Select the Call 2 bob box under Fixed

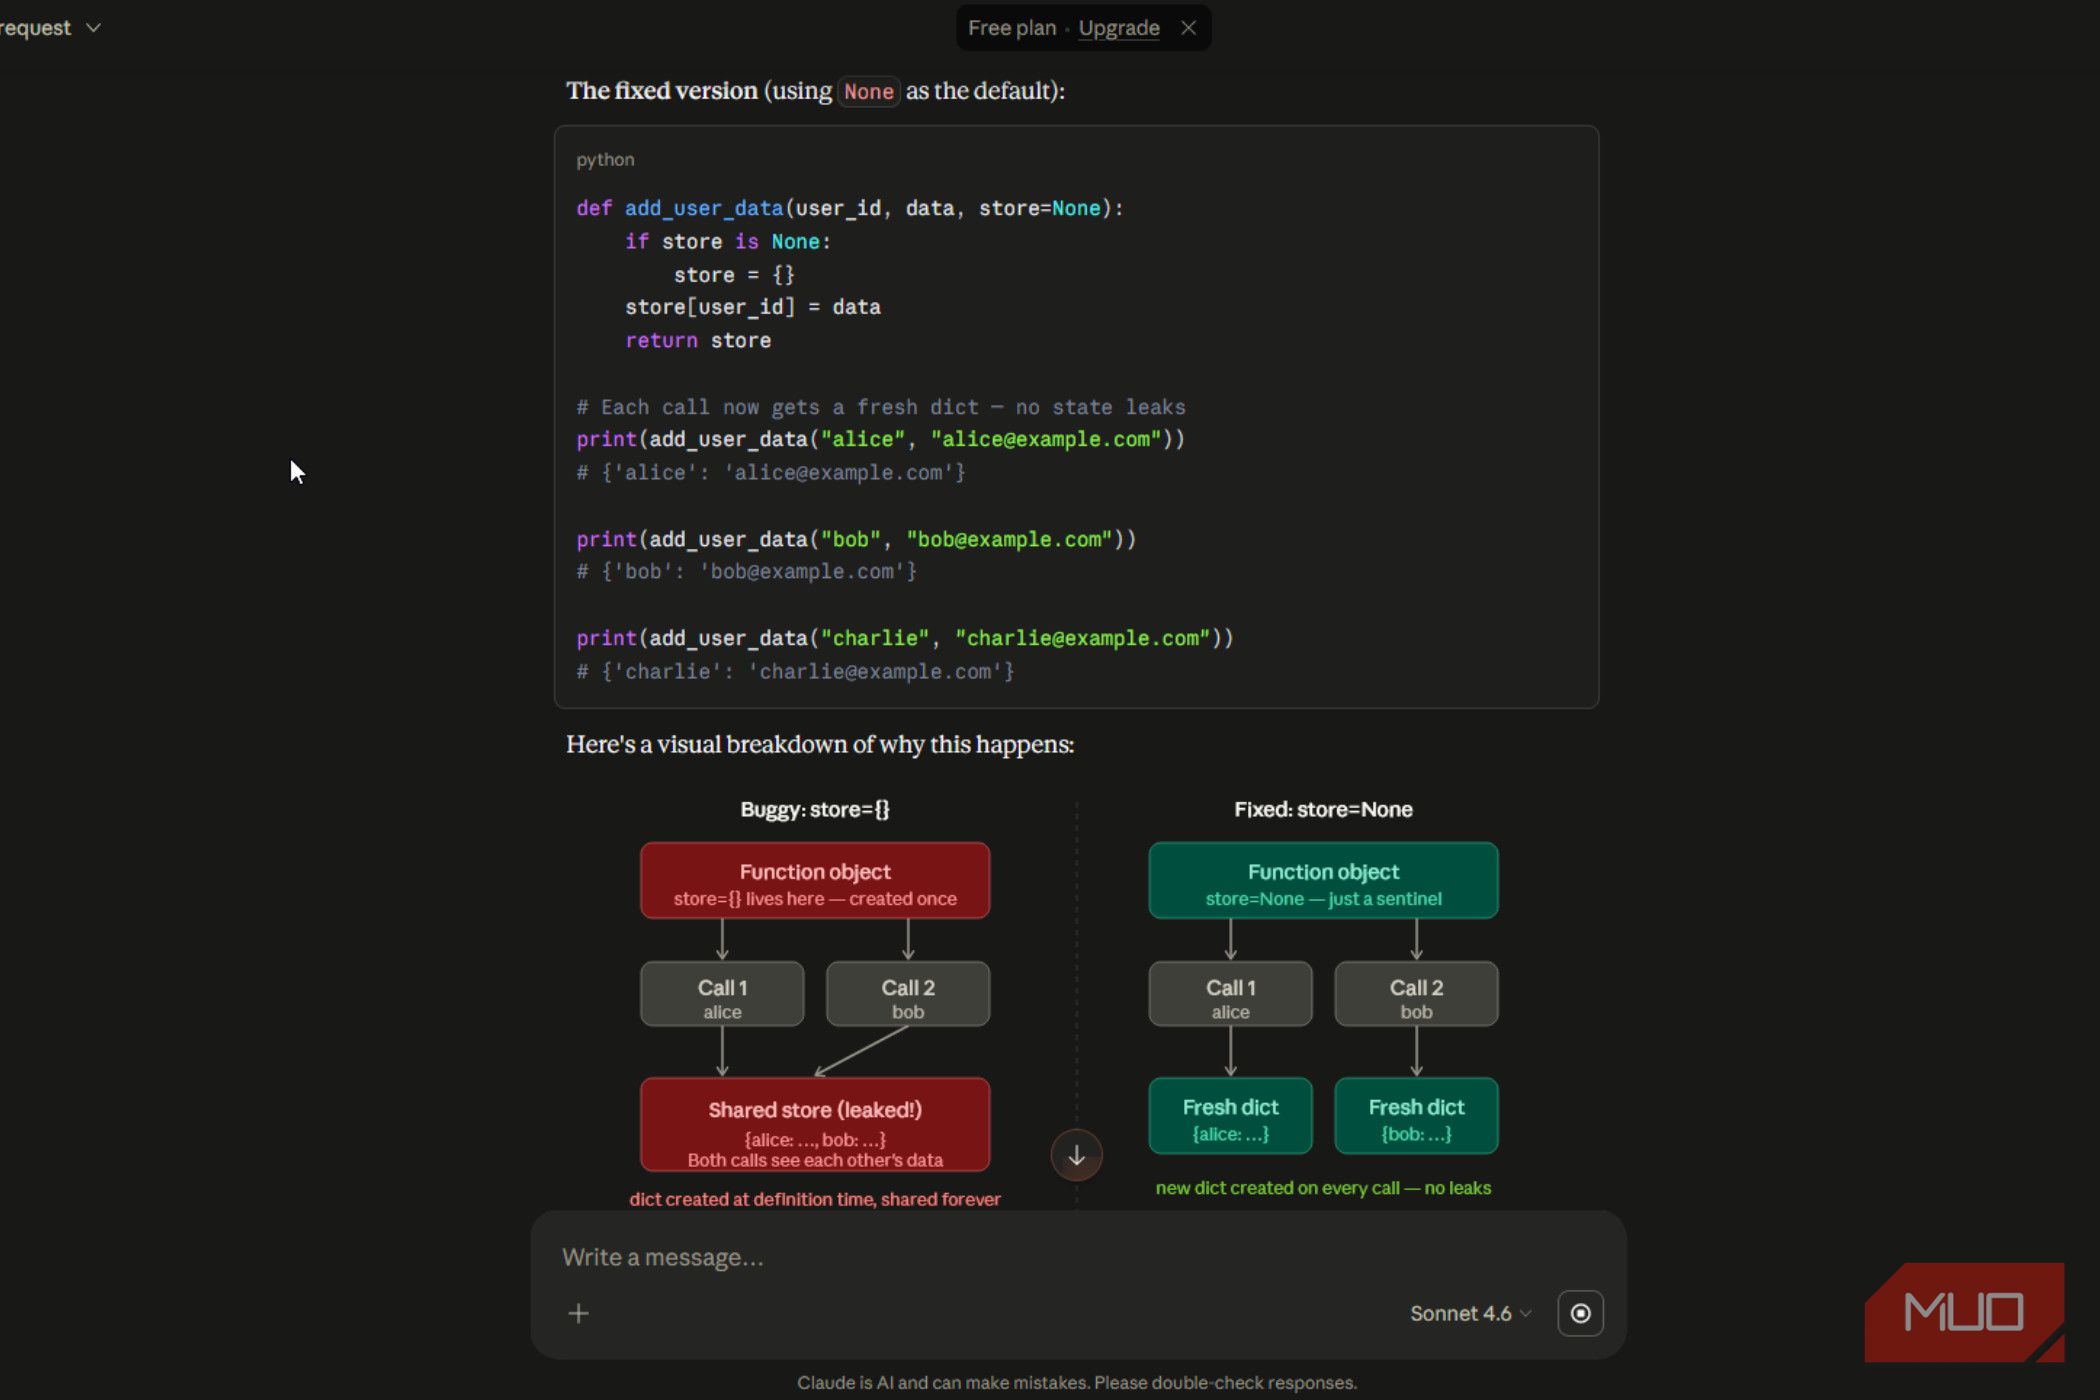[1416, 994]
